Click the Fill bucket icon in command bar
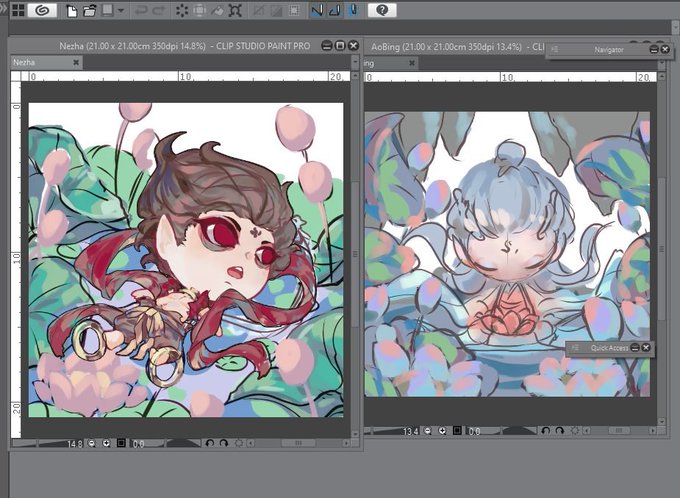This screenshot has height=498, width=680. pos(217,11)
